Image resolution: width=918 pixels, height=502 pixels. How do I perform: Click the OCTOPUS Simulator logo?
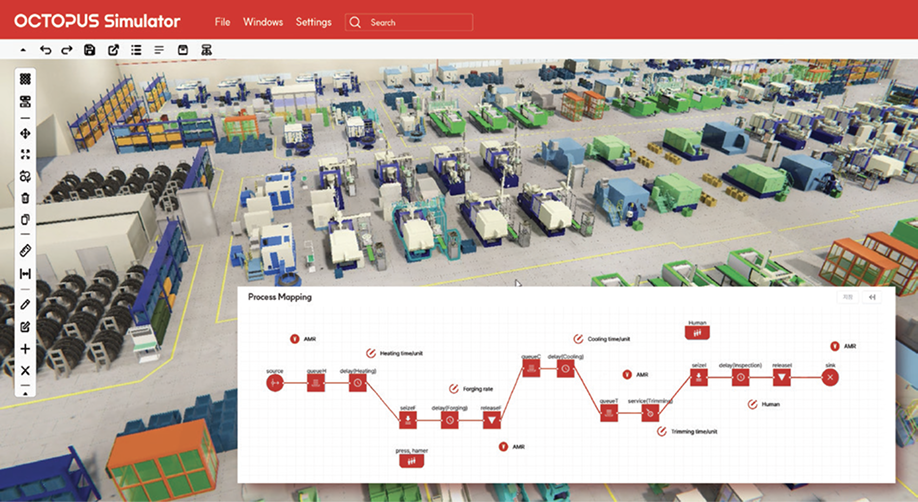[x=97, y=22]
